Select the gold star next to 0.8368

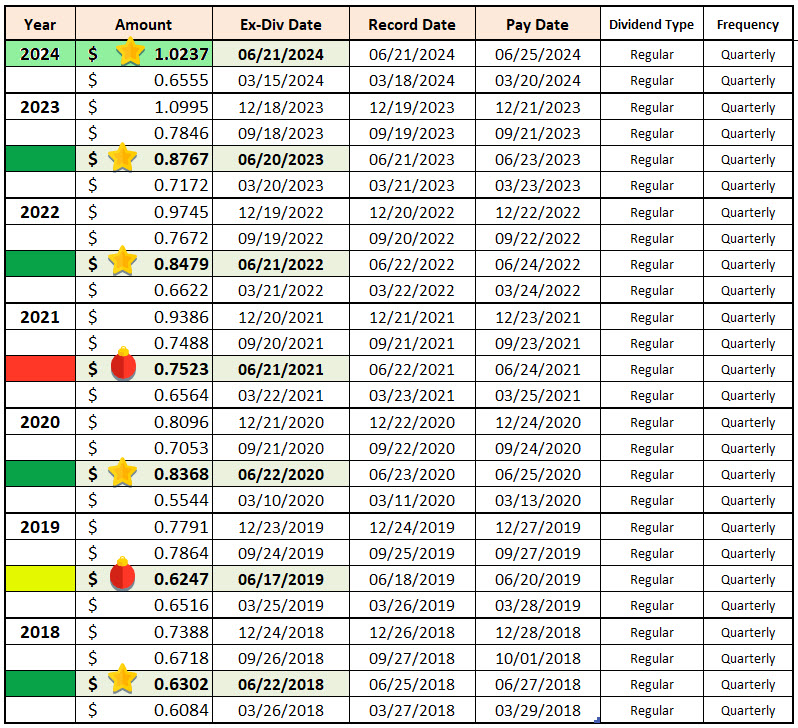(x=122, y=473)
